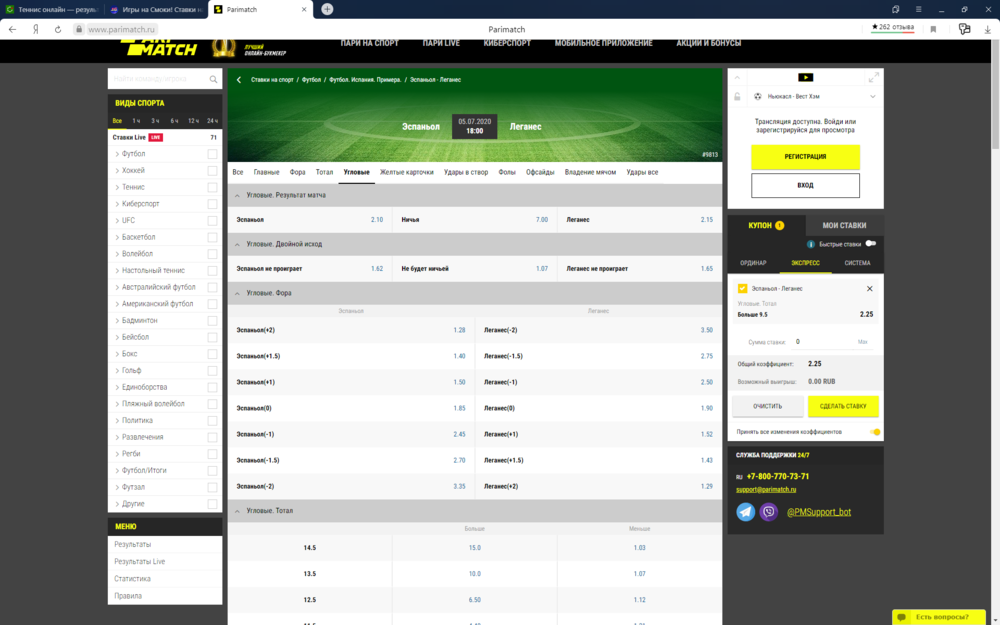Click the team search input field
The image size is (1000, 625).
[x=159, y=79]
